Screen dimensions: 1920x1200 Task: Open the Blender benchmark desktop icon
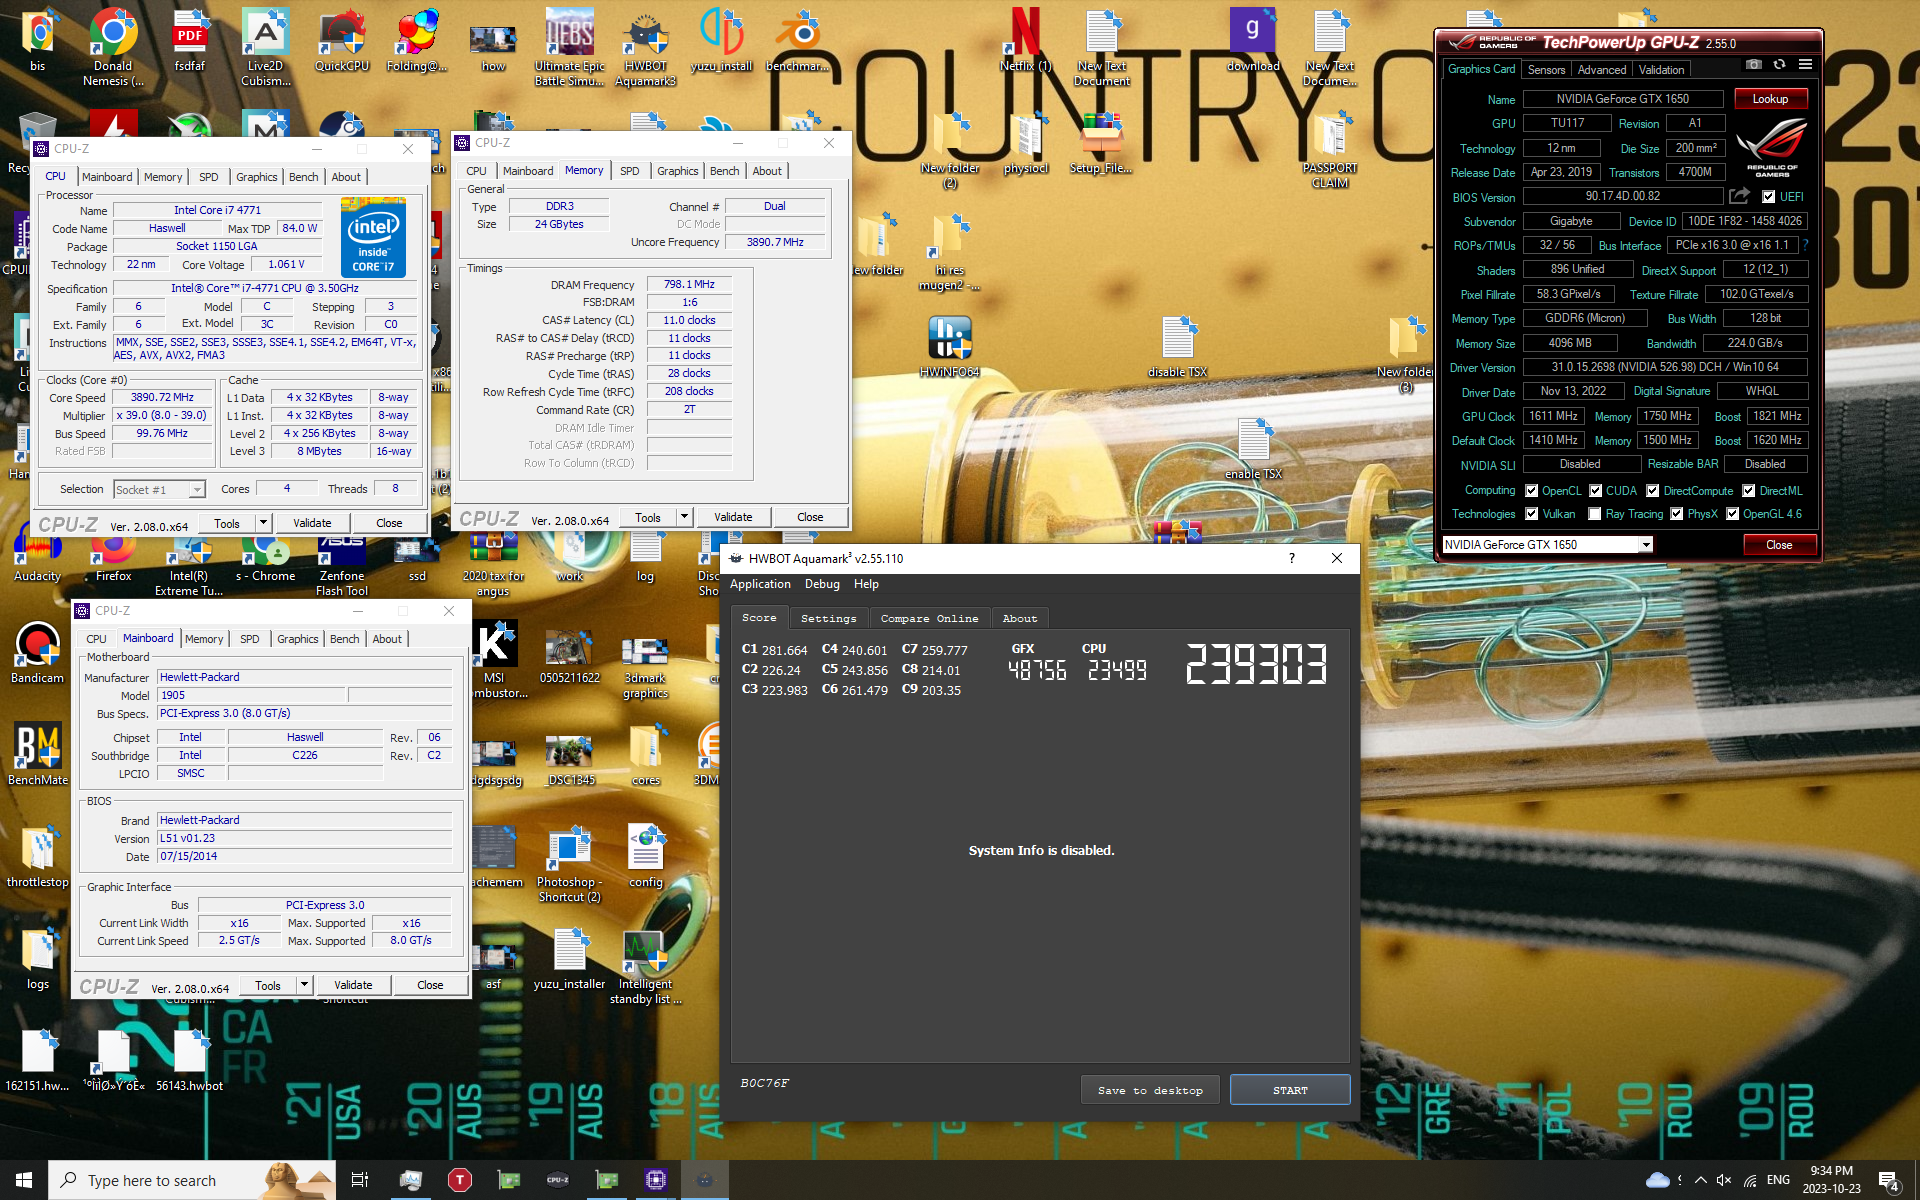coord(797,40)
